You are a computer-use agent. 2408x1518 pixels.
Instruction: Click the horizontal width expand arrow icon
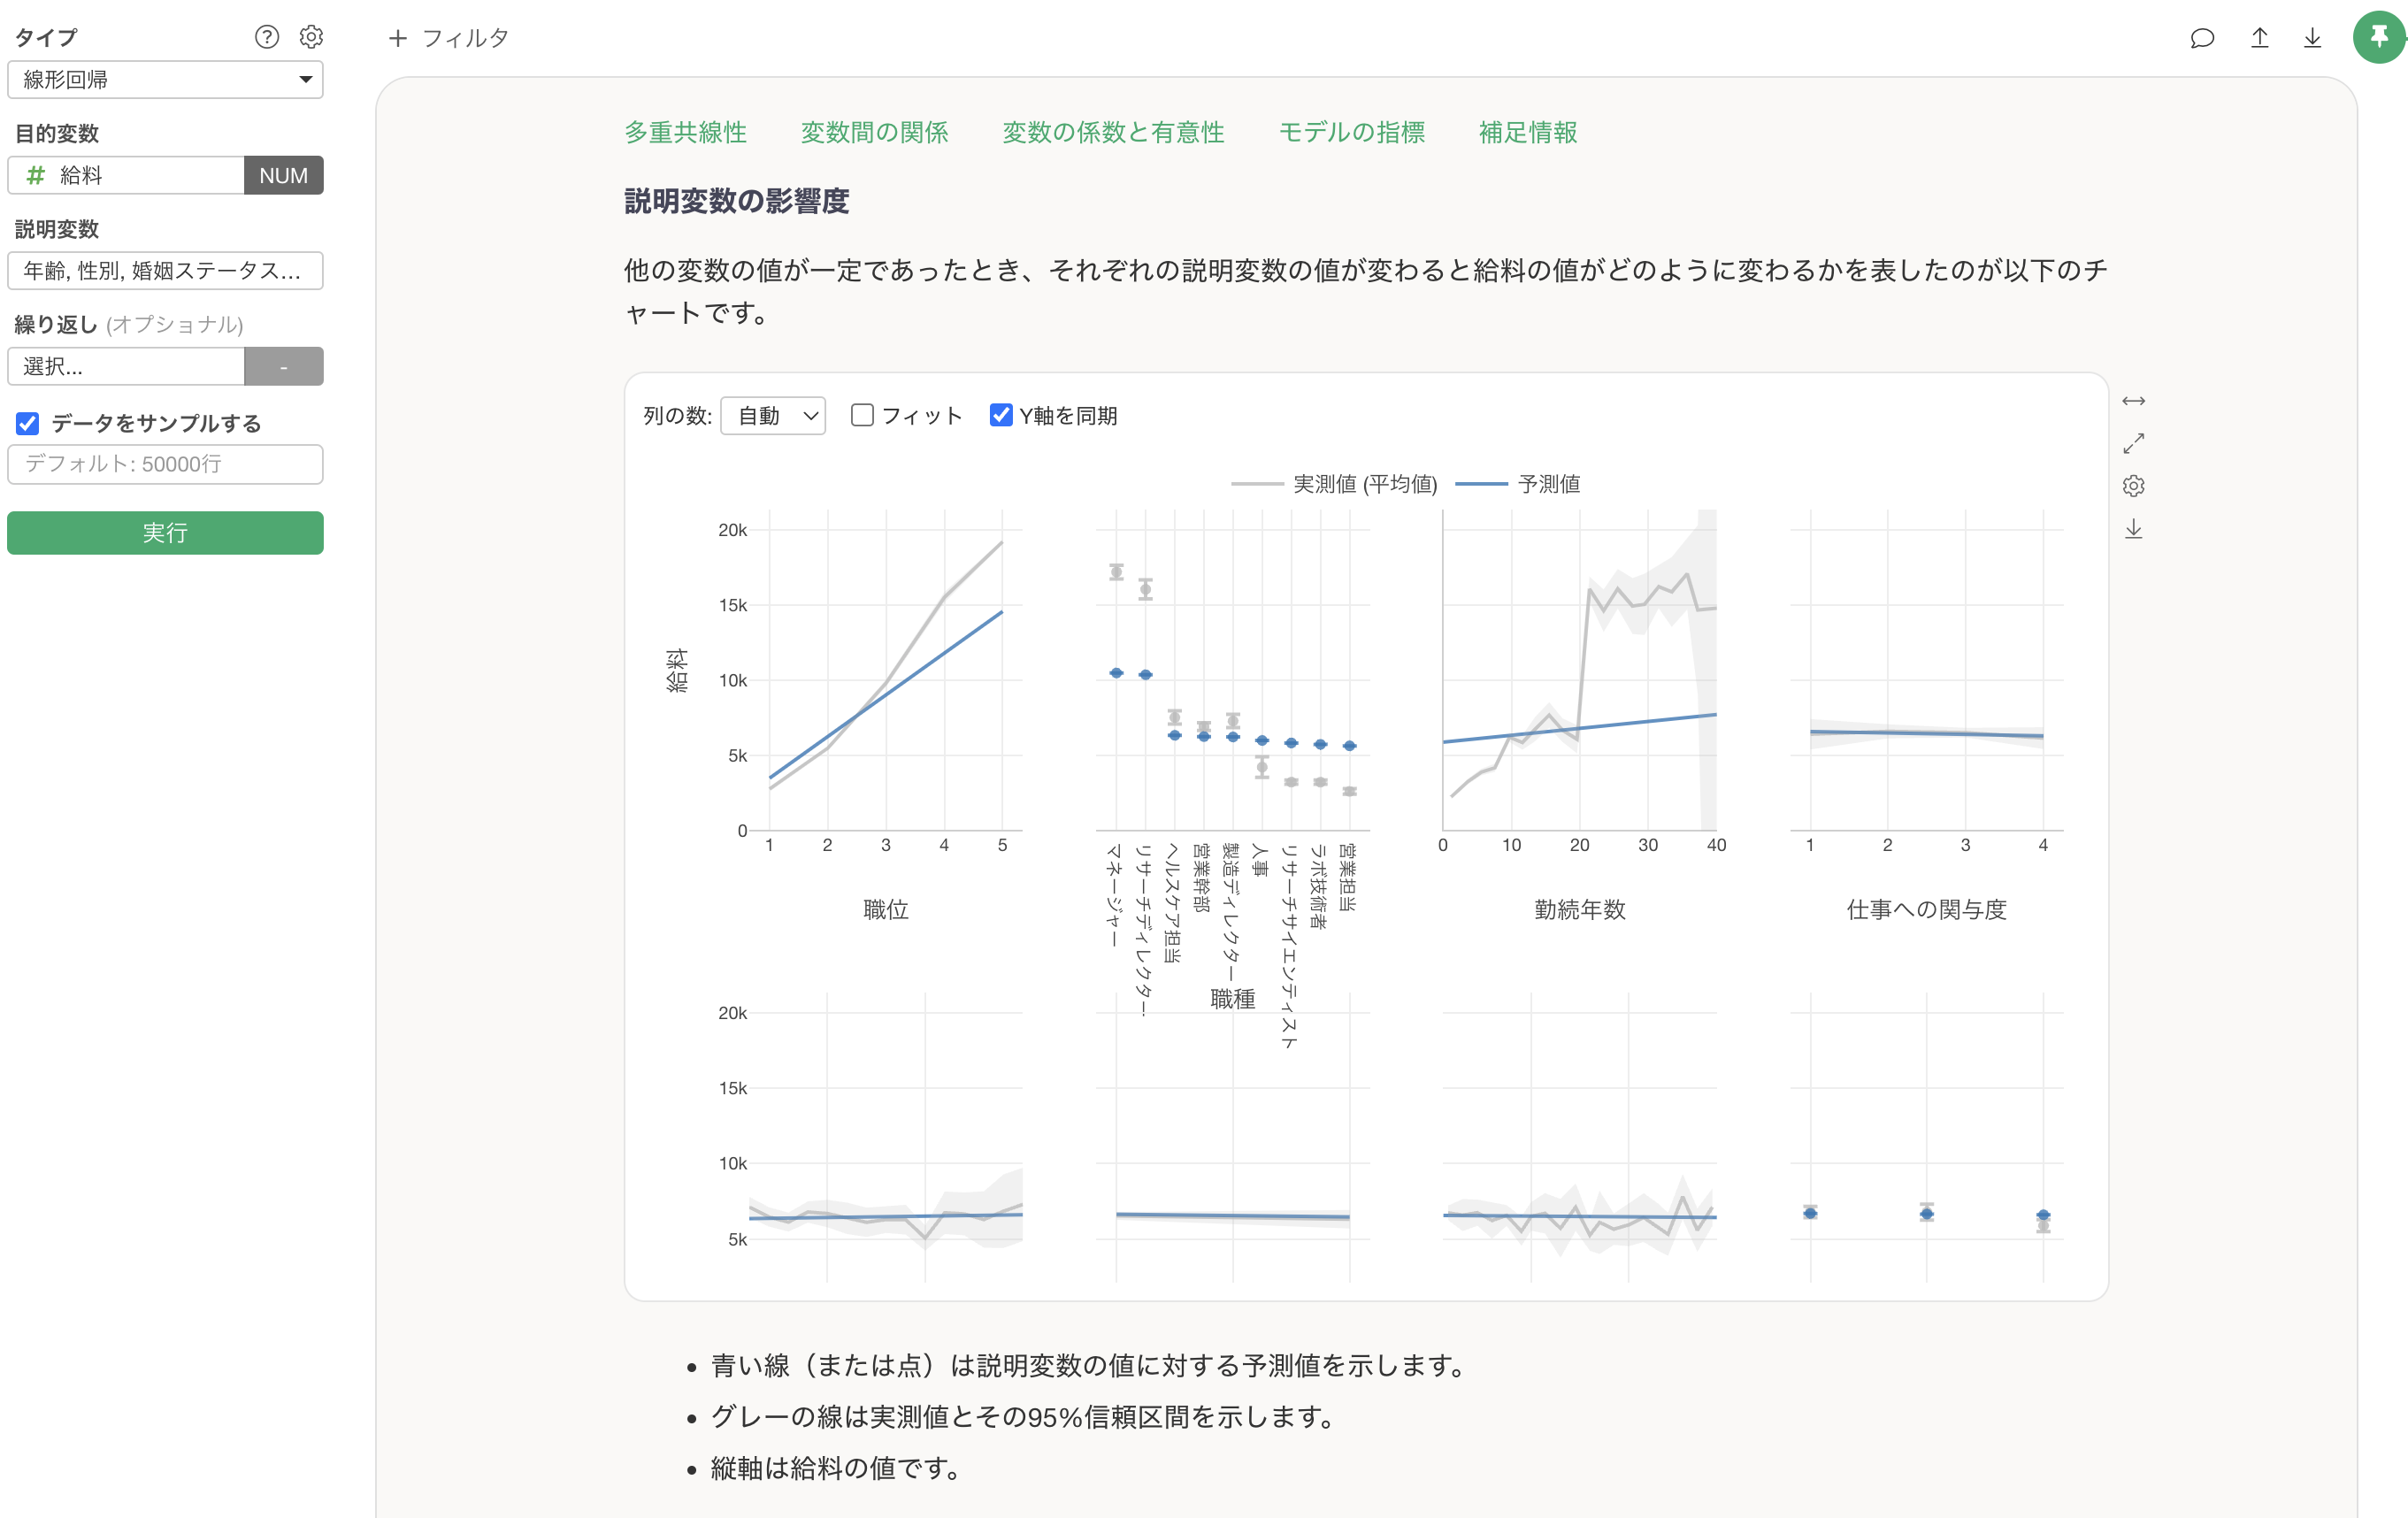click(x=2133, y=401)
